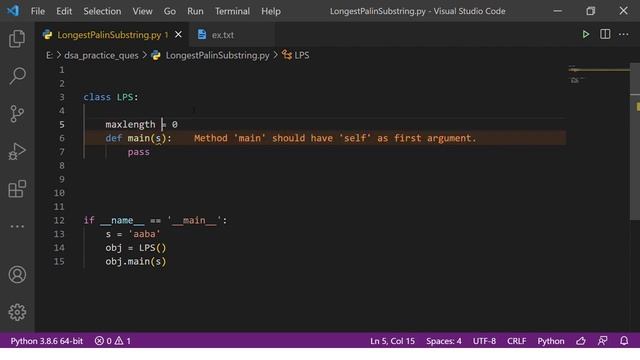Click the 'obj = LPS()' line
The width and height of the screenshot is (640, 360).
tap(136, 248)
